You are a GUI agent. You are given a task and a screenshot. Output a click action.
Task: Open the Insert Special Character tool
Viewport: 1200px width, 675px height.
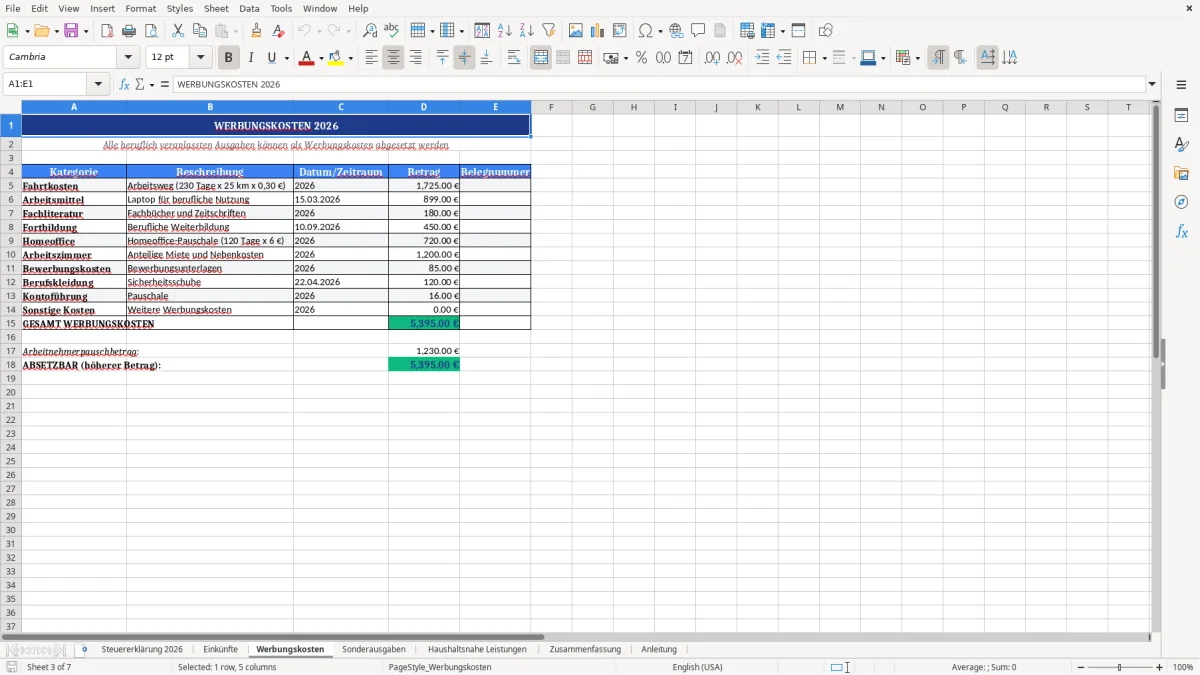click(x=647, y=30)
